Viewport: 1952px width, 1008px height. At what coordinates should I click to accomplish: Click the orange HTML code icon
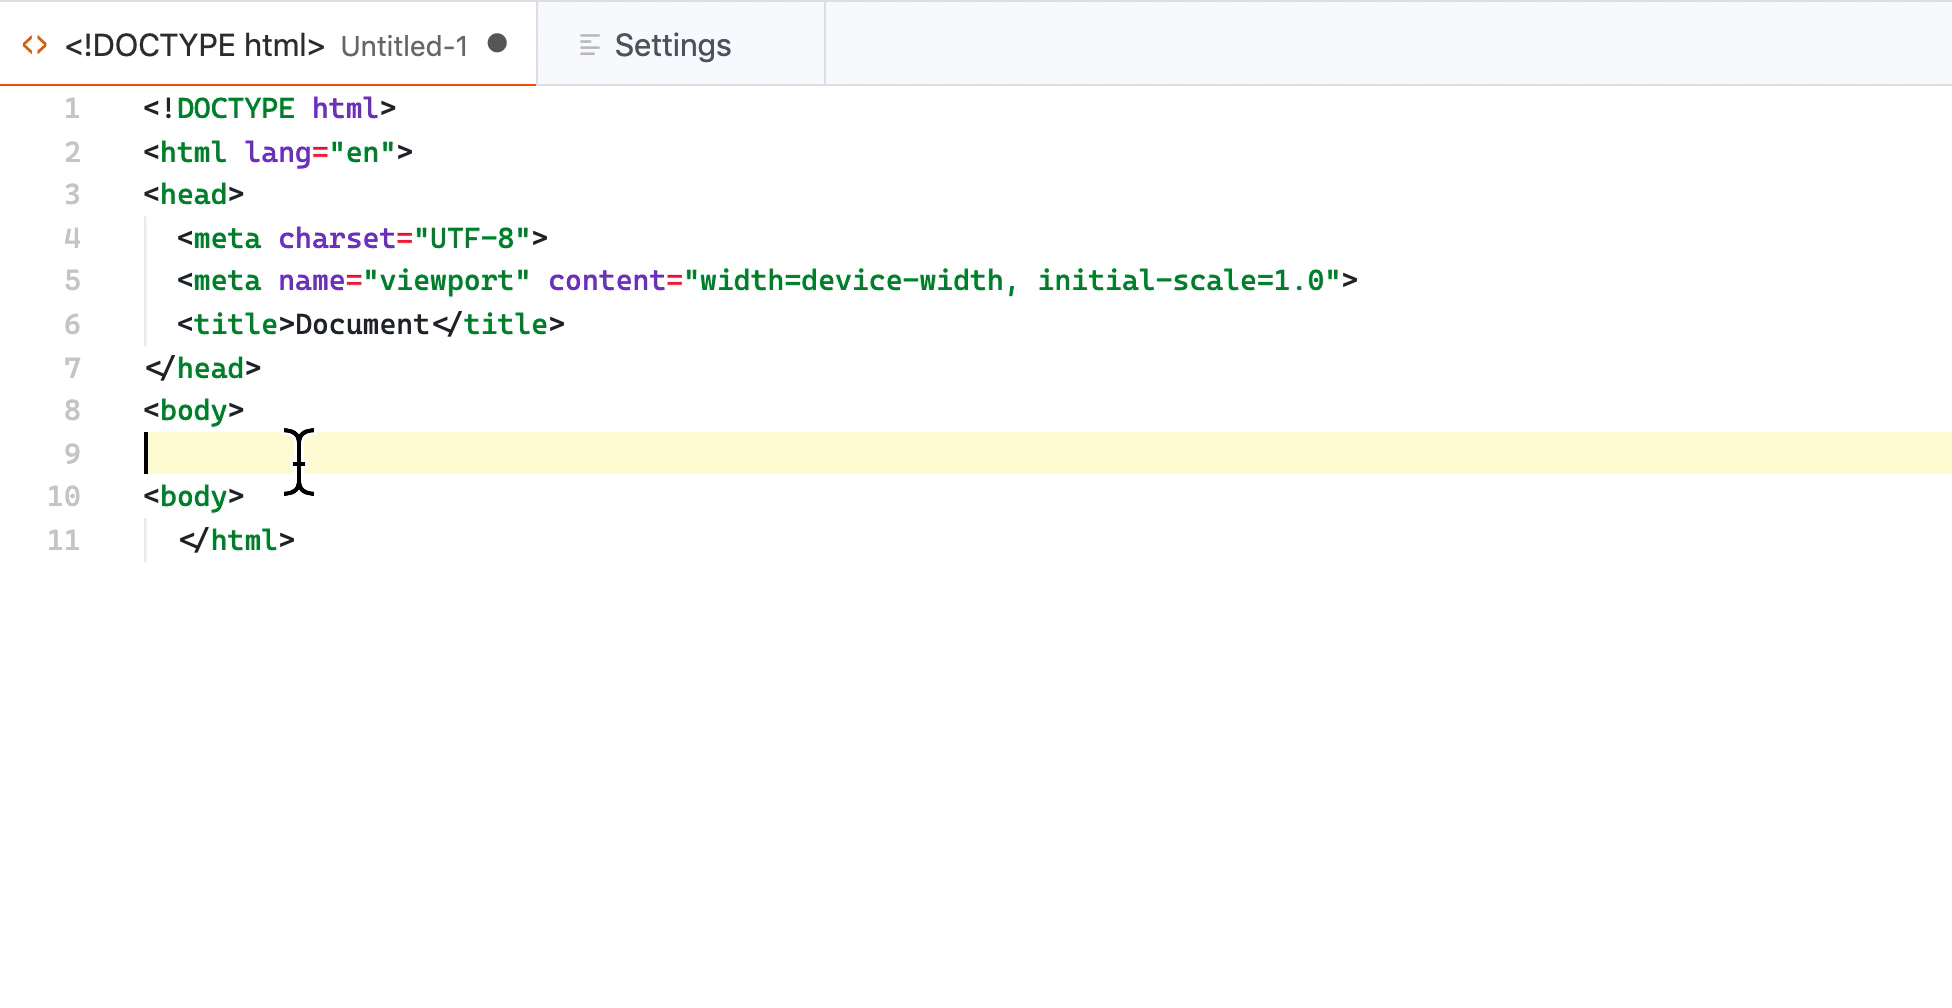(33, 44)
